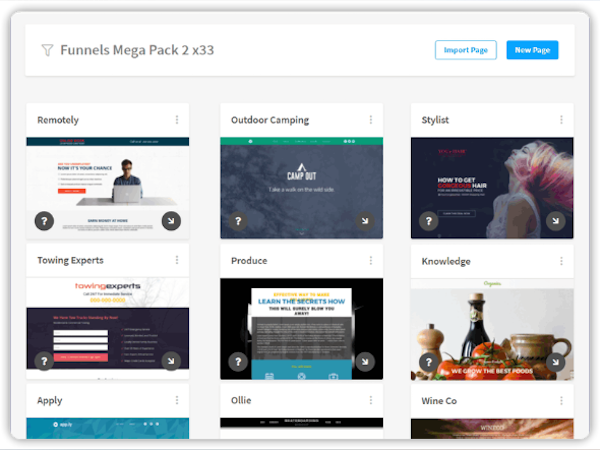
Task: Select the Towing Experts page thumbnail
Action: (x=108, y=328)
